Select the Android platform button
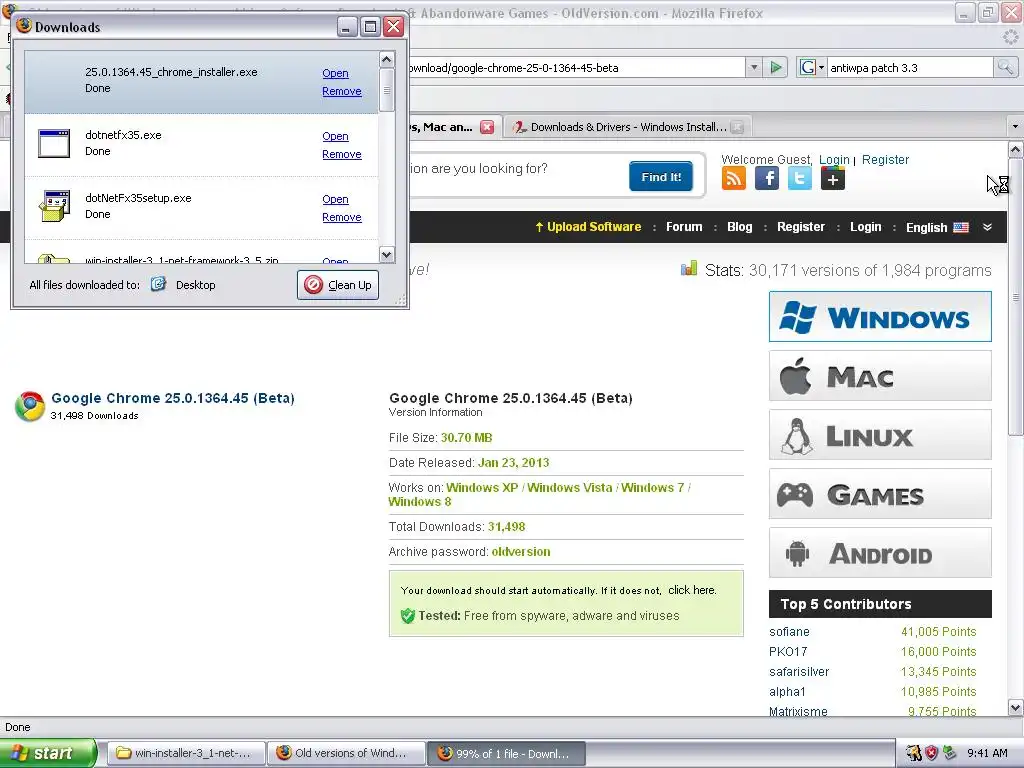The width and height of the screenshot is (1024, 768). point(880,552)
